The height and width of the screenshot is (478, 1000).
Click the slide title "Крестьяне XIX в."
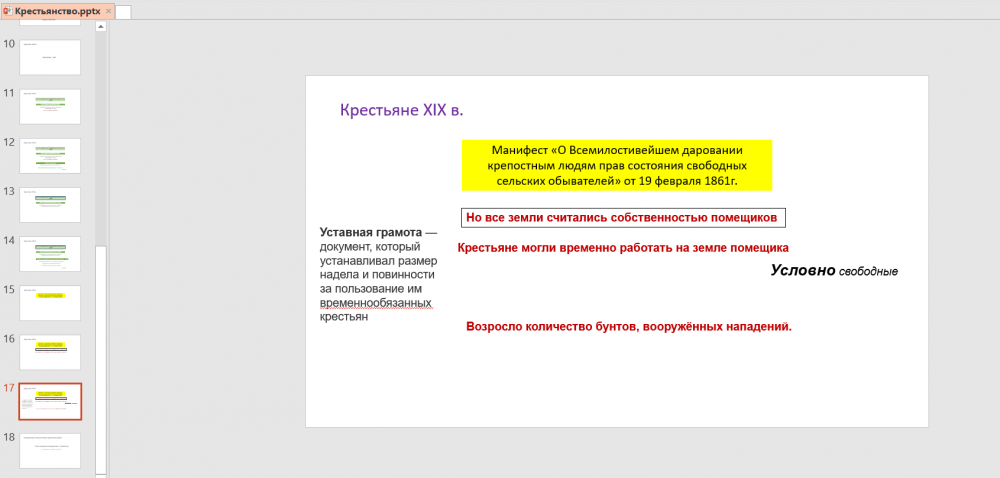coord(401,110)
